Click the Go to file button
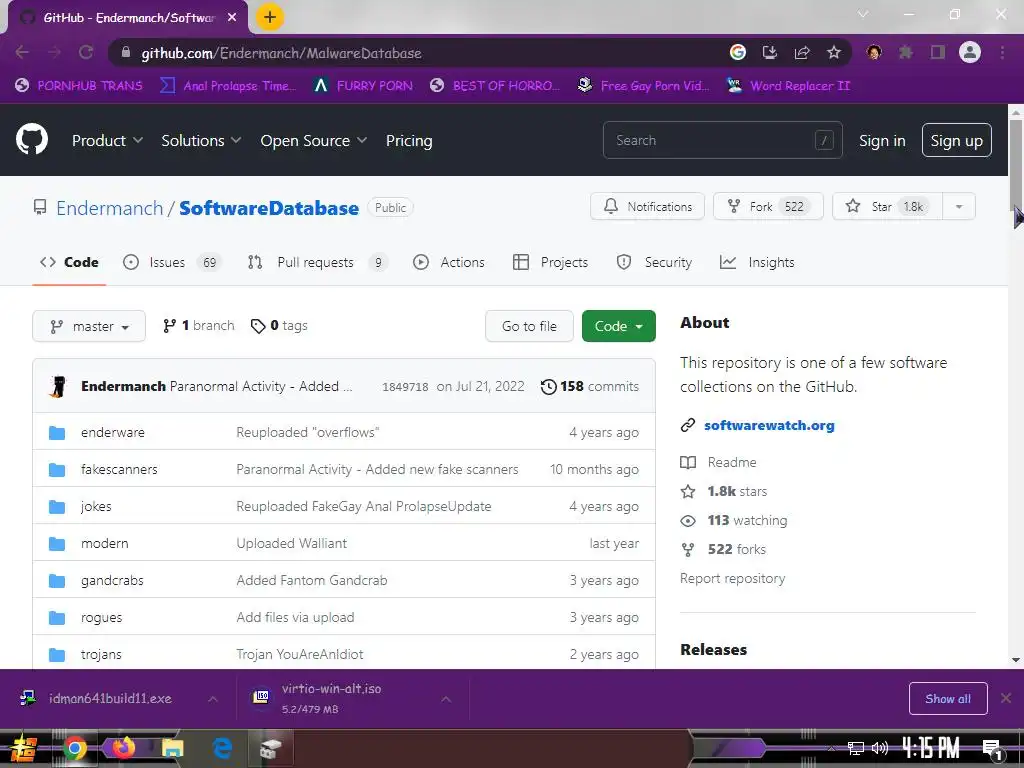Image resolution: width=1024 pixels, height=768 pixels. (529, 326)
